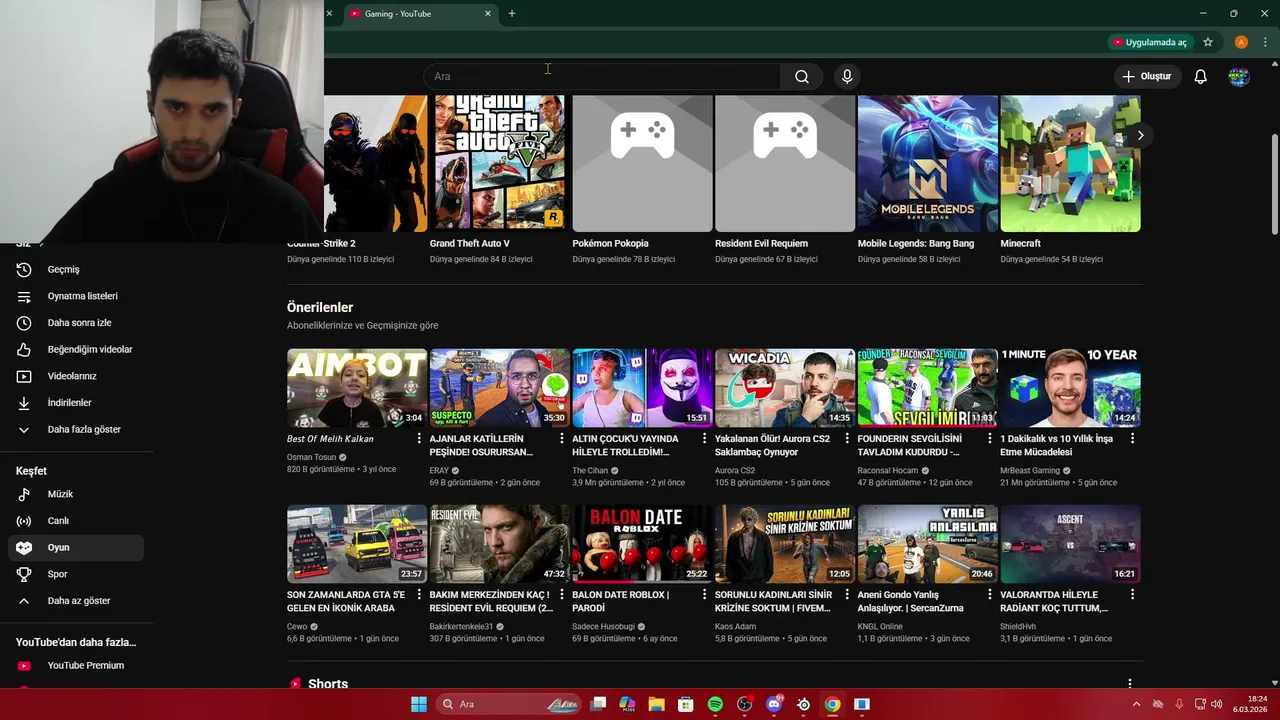The image size is (1280, 720).
Task: Open options menu for ALTIN ÇOCUK'U video
Action: (705, 439)
